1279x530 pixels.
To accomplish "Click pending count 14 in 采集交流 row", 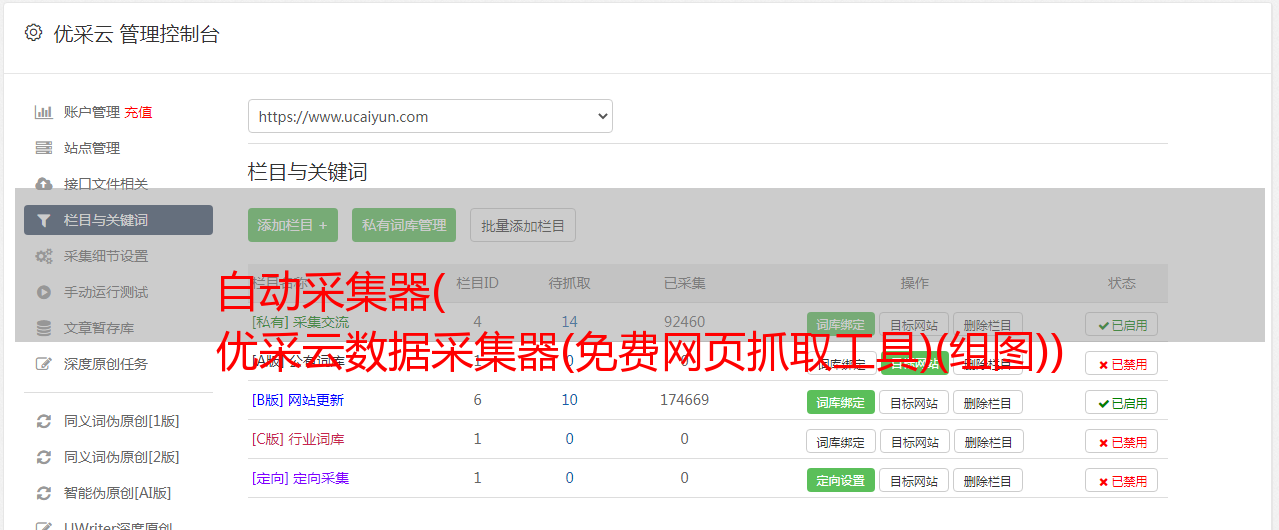I will 569,322.
